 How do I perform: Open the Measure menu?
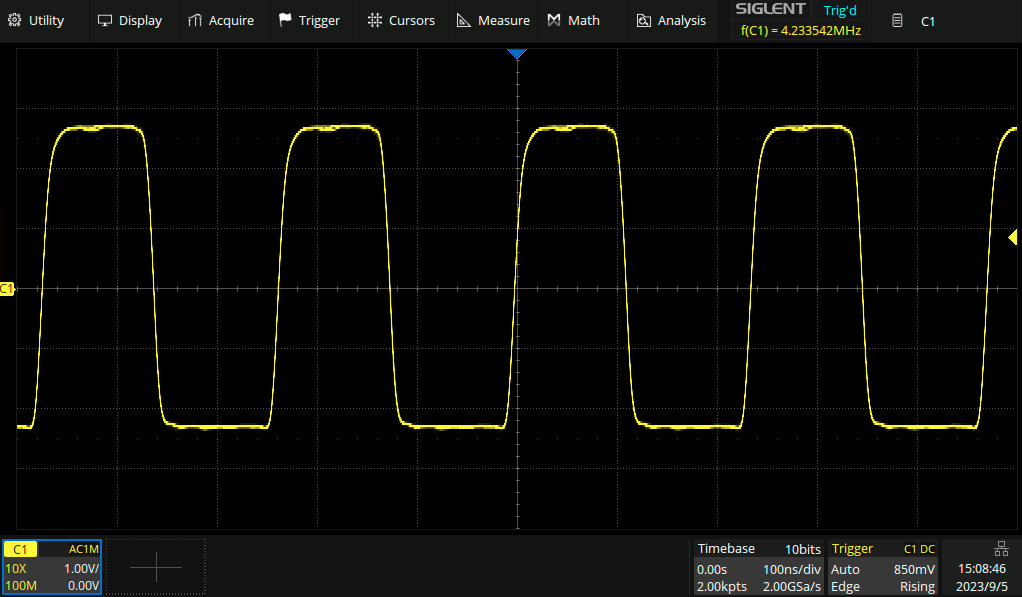pyautogui.click(x=493, y=20)
